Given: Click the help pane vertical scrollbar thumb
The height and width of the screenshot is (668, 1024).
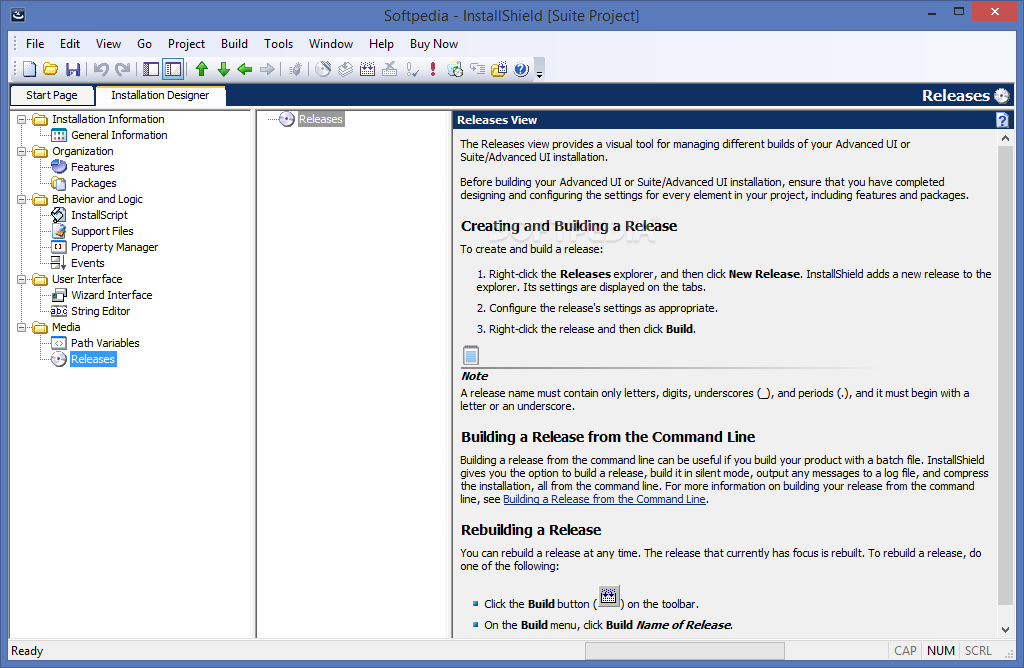Looking at the screenshot, I should (x=1005, y=375).
